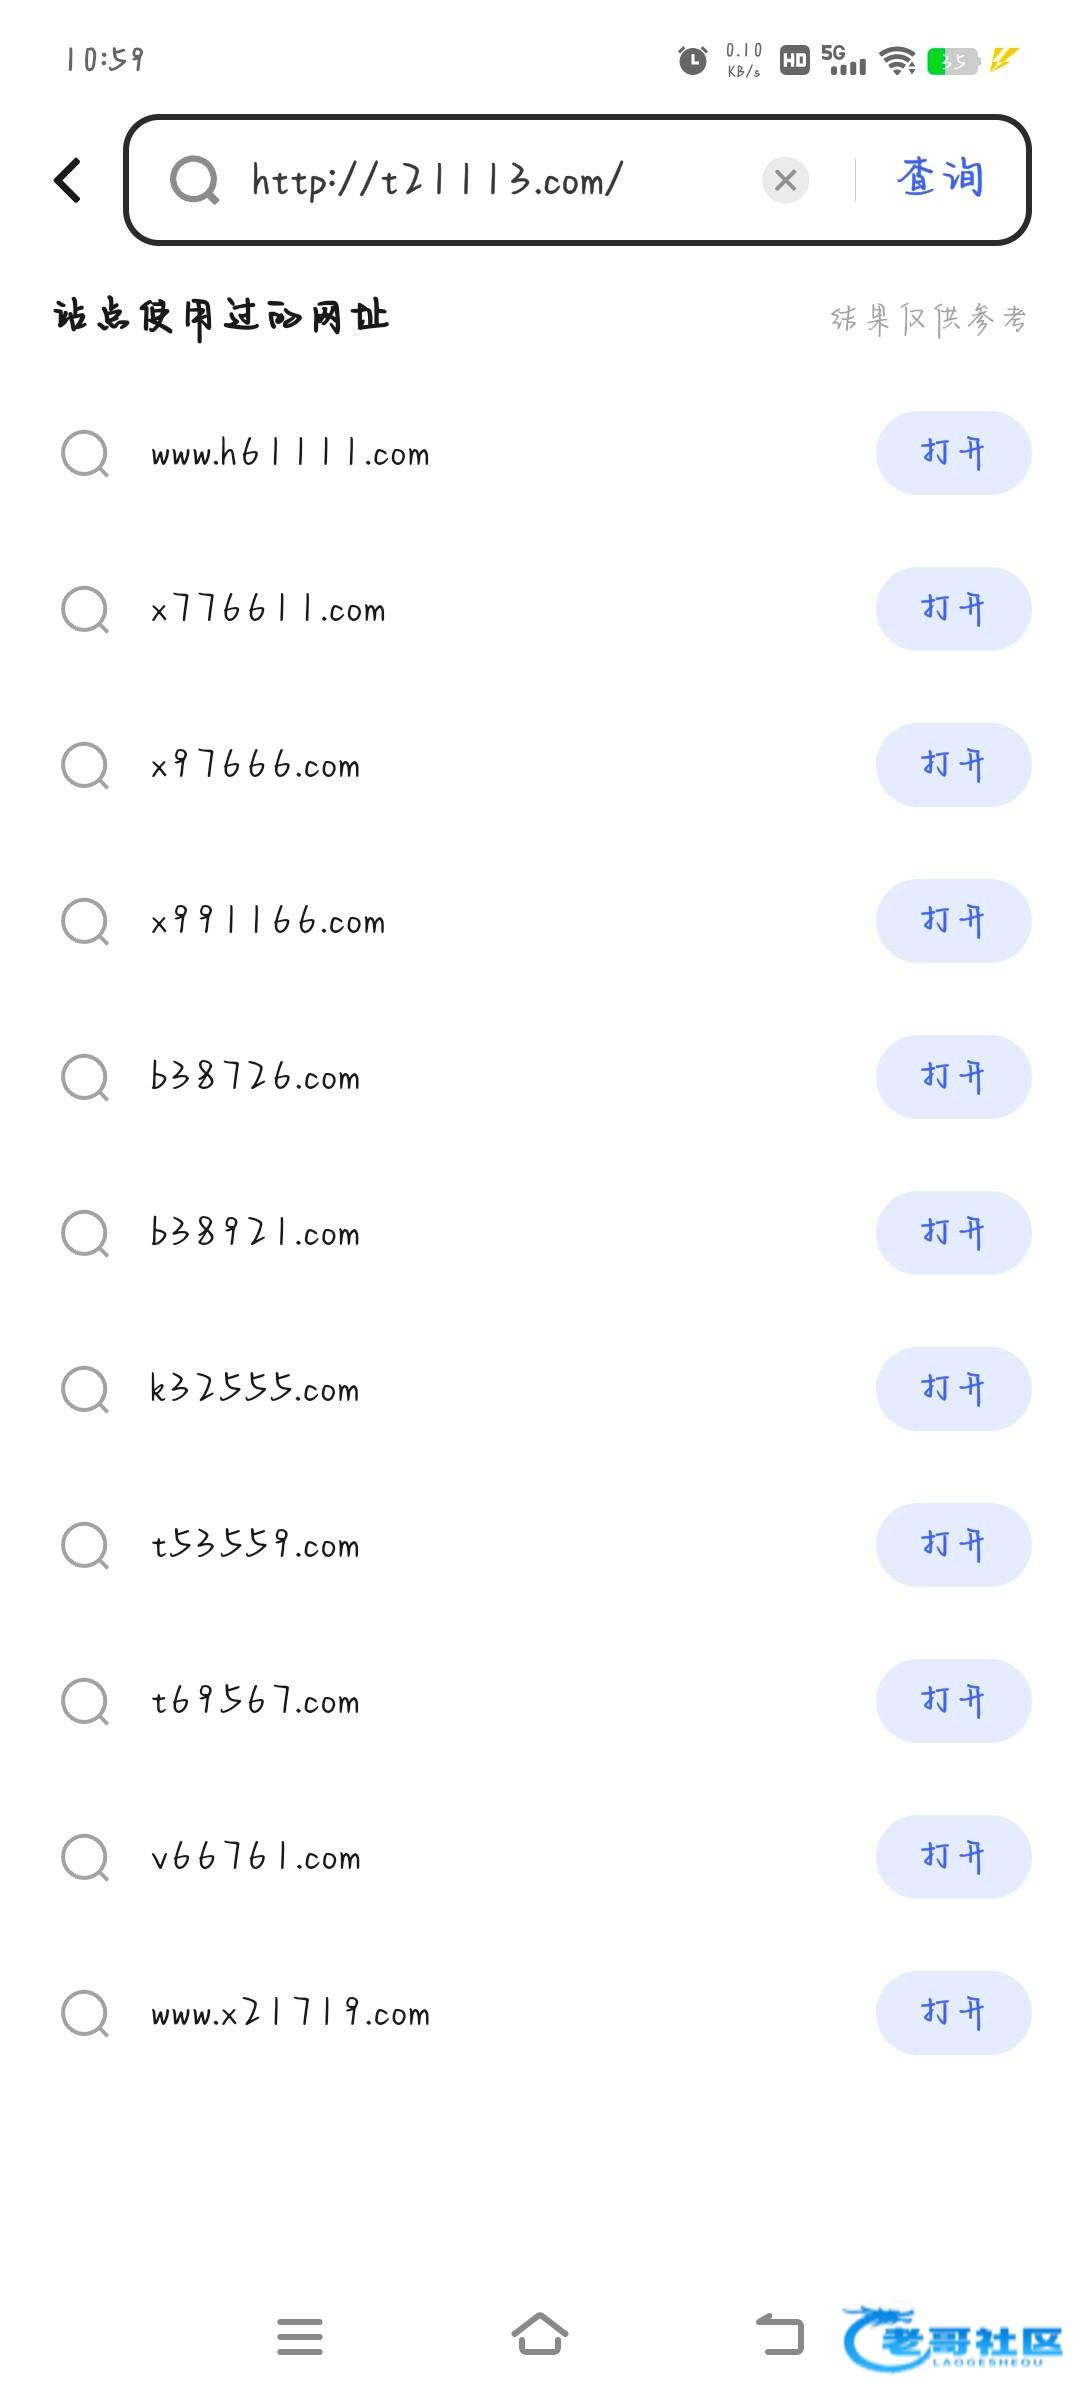Tap search icon beside b38726.com
This screenshot has height=2400, width=1080.
[85, 1078]
